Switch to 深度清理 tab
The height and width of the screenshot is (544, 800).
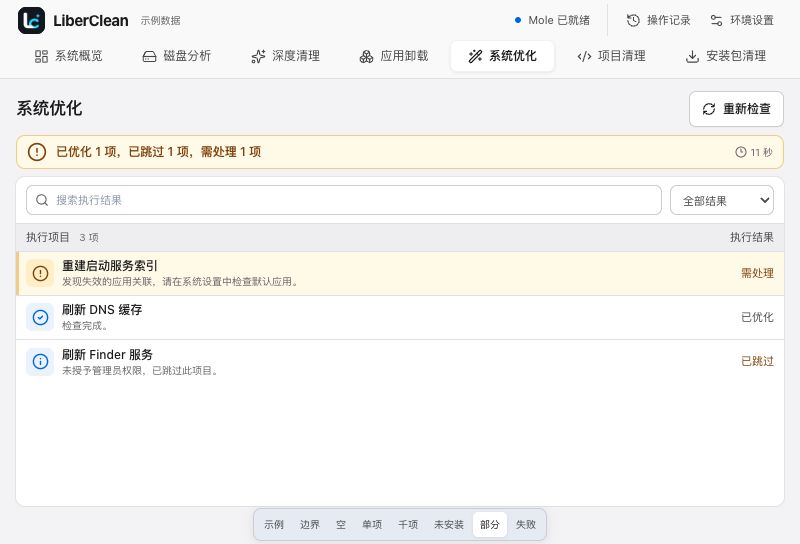(x=286, y=56)
